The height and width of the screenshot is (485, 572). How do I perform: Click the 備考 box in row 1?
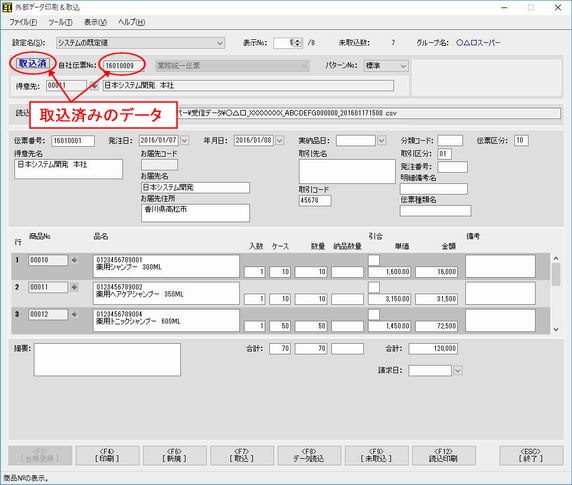pyautogui.click(x=500, y=266)
